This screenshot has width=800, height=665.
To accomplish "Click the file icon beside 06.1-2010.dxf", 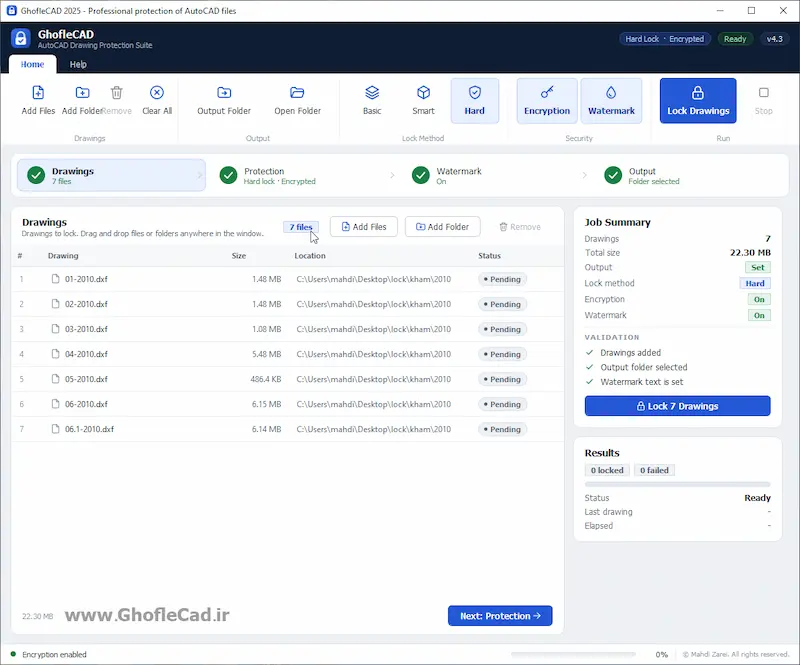I will click(x=56, y=429).
